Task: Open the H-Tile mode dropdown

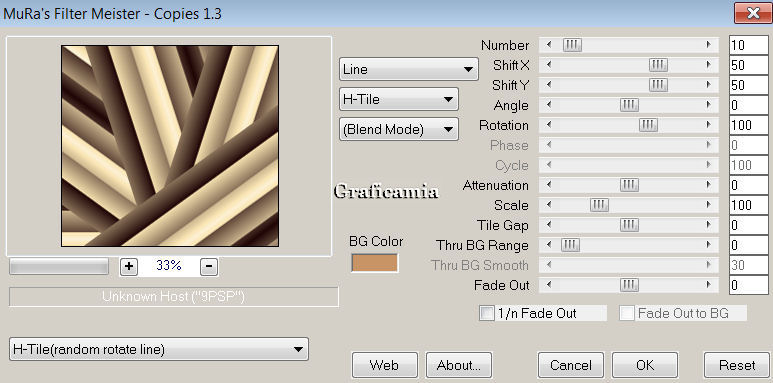Action: (x=399, y=99)
